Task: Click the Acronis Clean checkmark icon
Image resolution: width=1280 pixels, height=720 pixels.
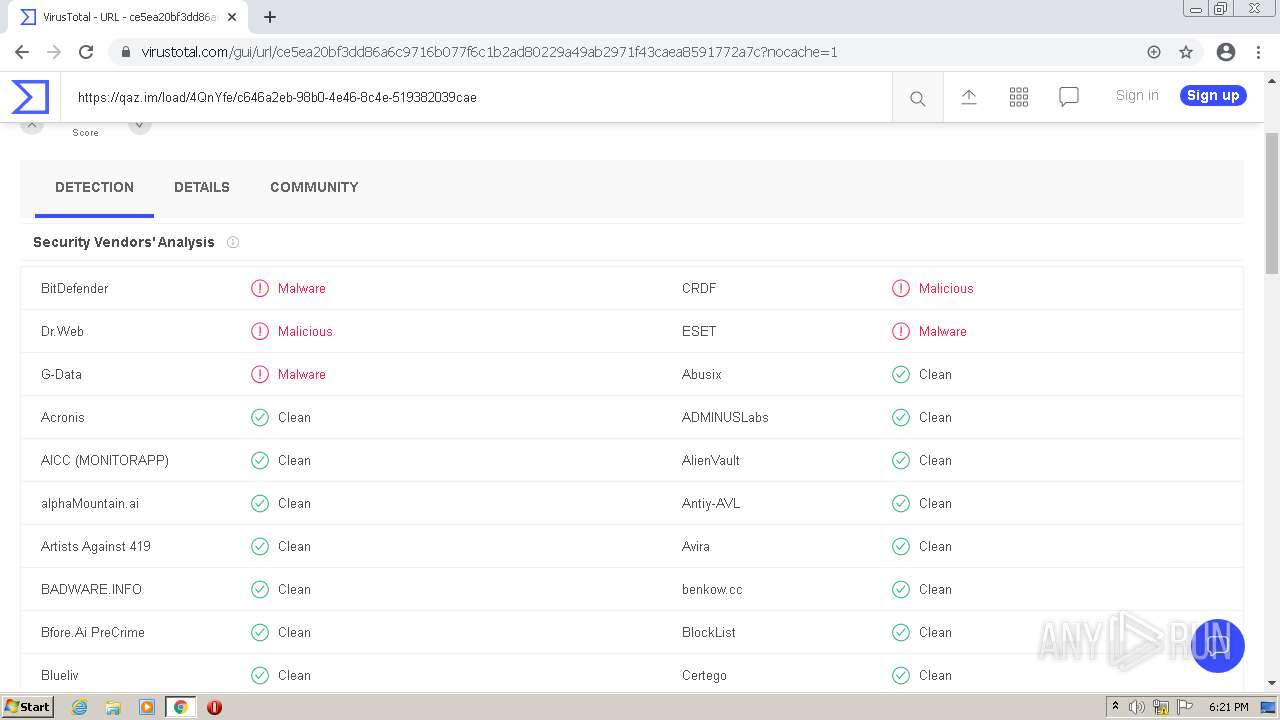Action: click(260, 417)
